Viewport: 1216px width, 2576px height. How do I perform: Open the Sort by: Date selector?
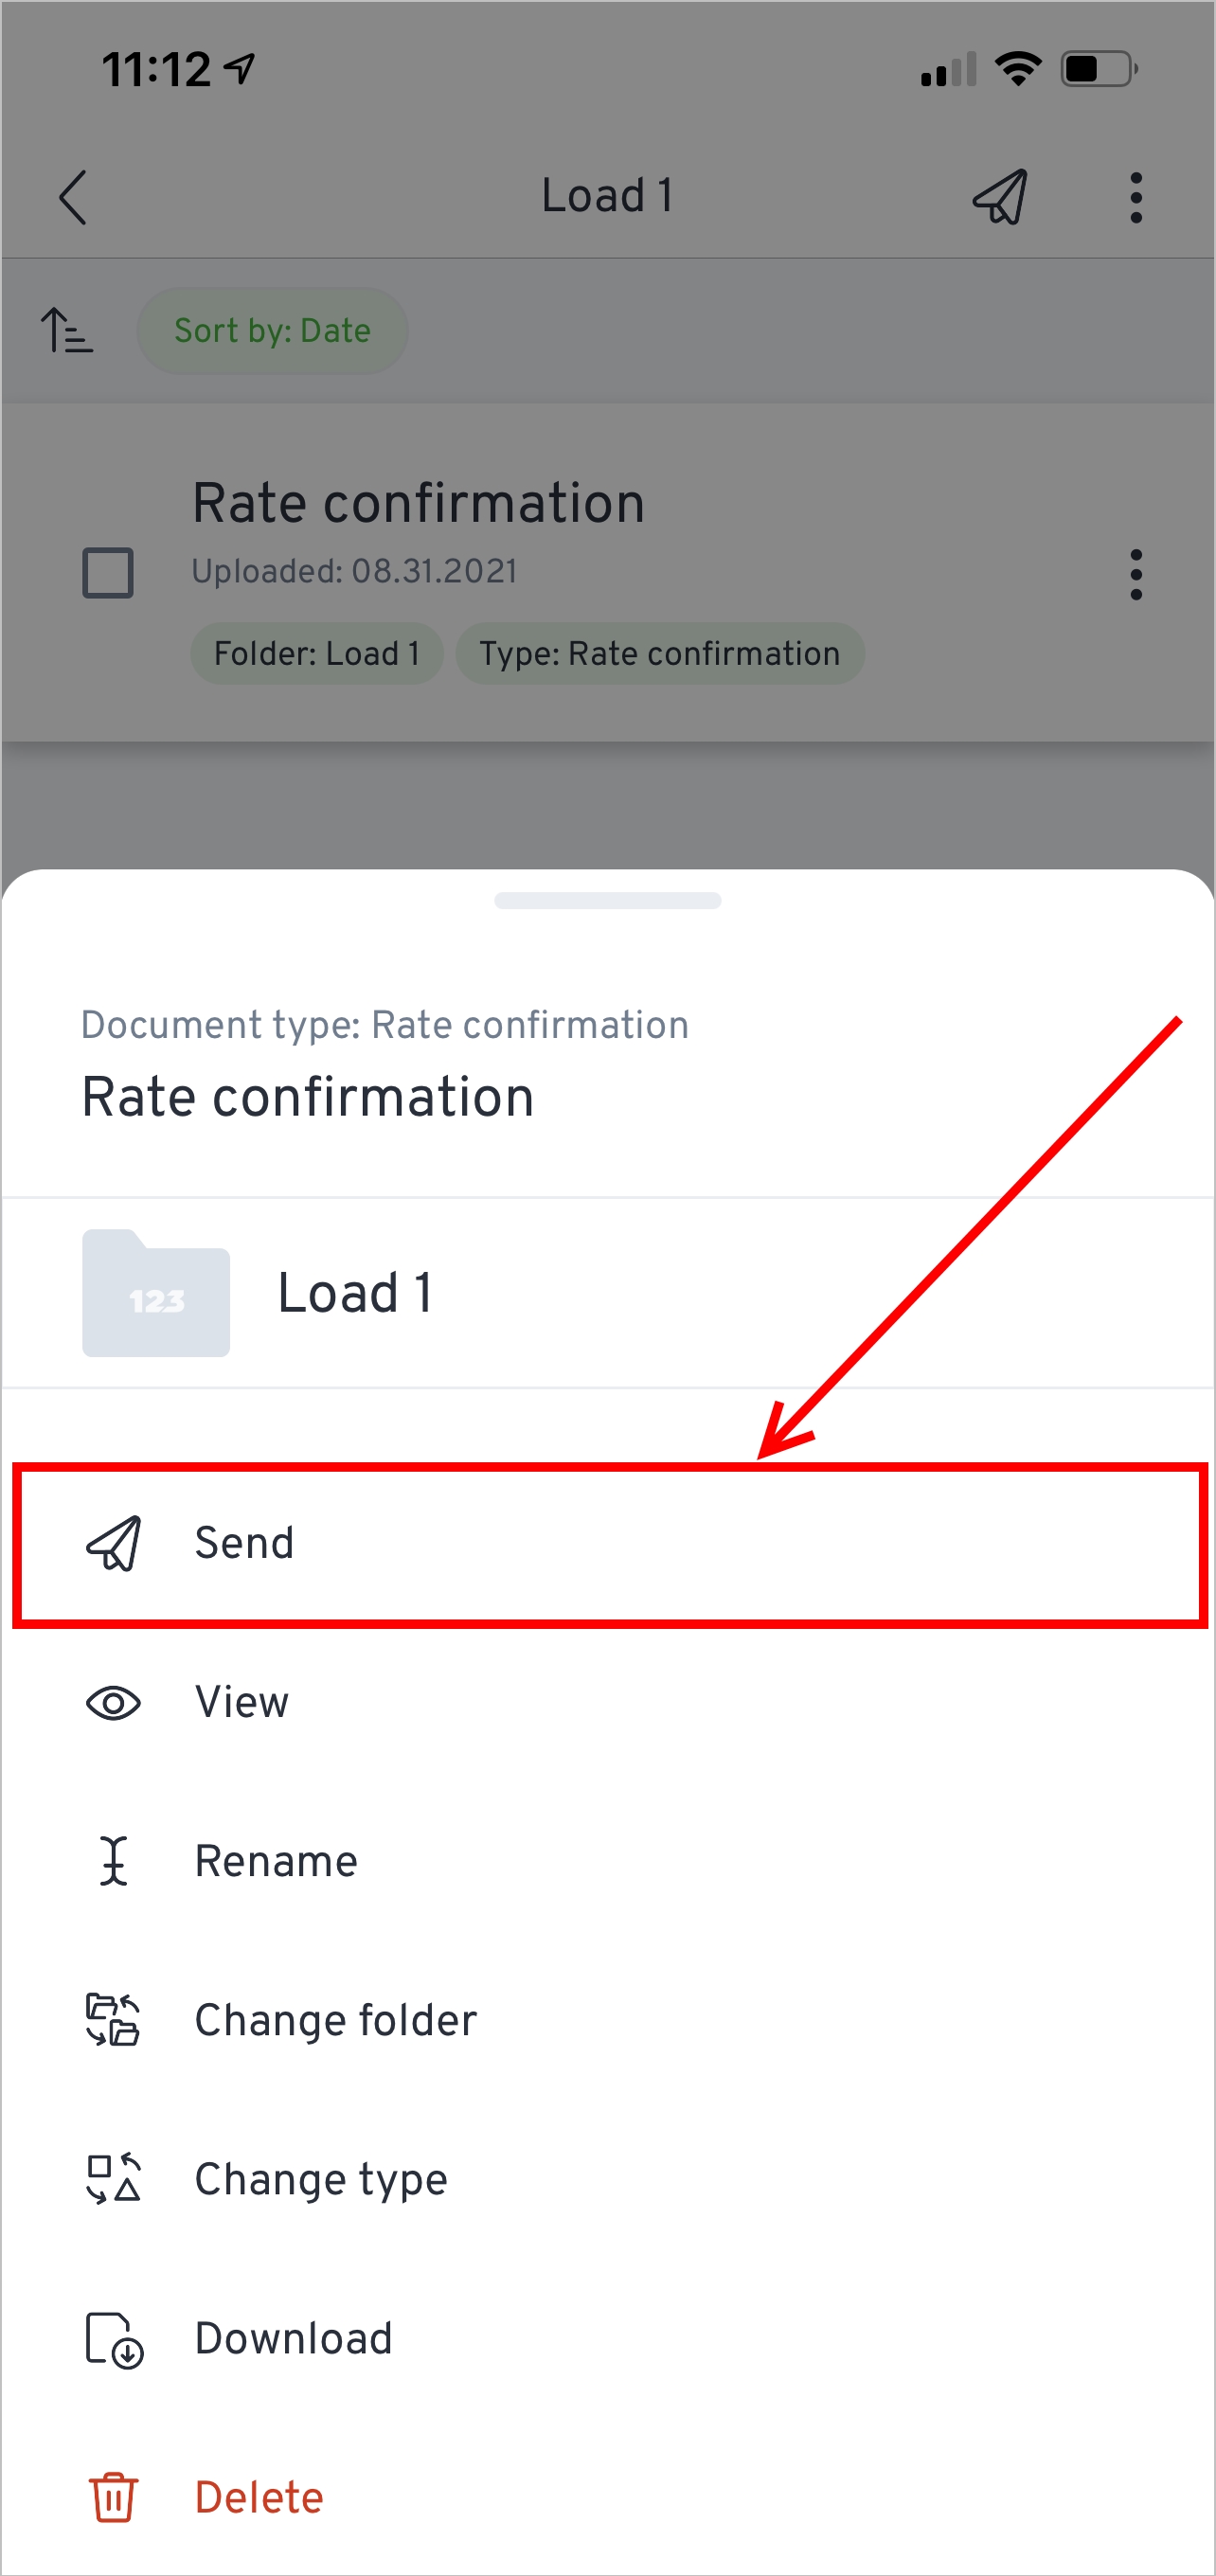pyautogui.click(x=272, y=331)
